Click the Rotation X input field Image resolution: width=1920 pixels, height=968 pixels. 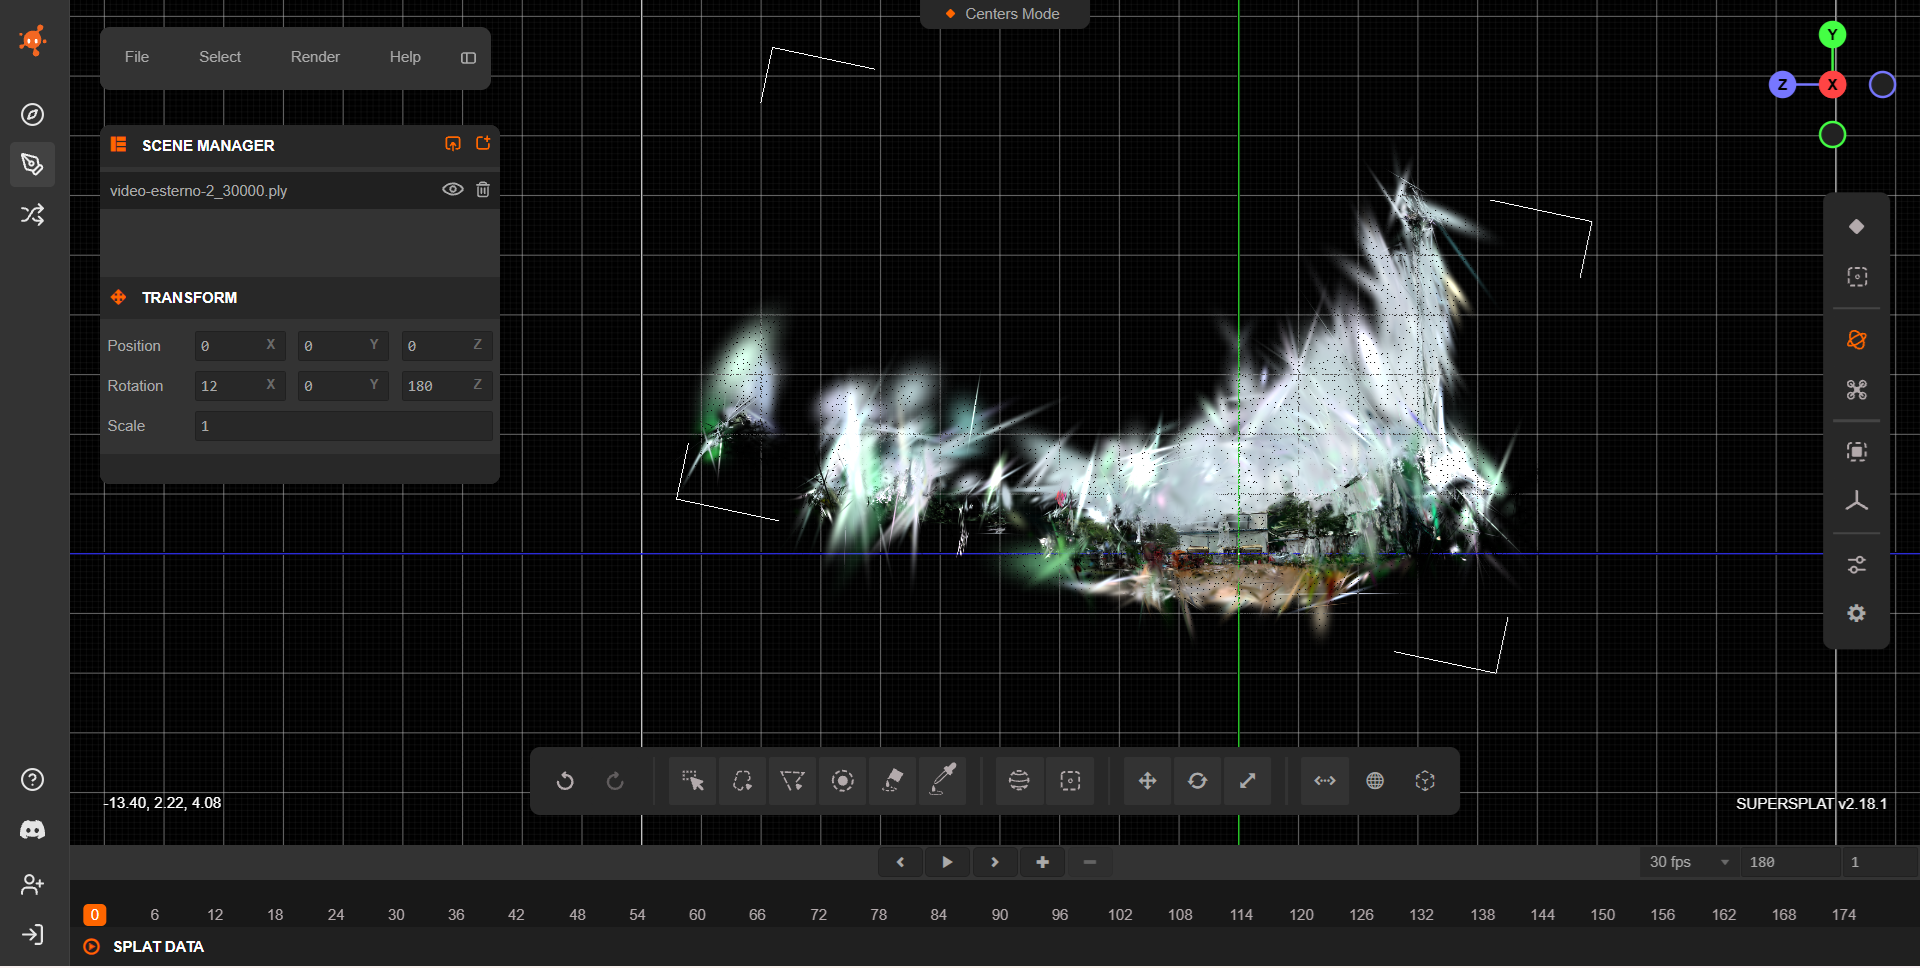pos(240,386)
